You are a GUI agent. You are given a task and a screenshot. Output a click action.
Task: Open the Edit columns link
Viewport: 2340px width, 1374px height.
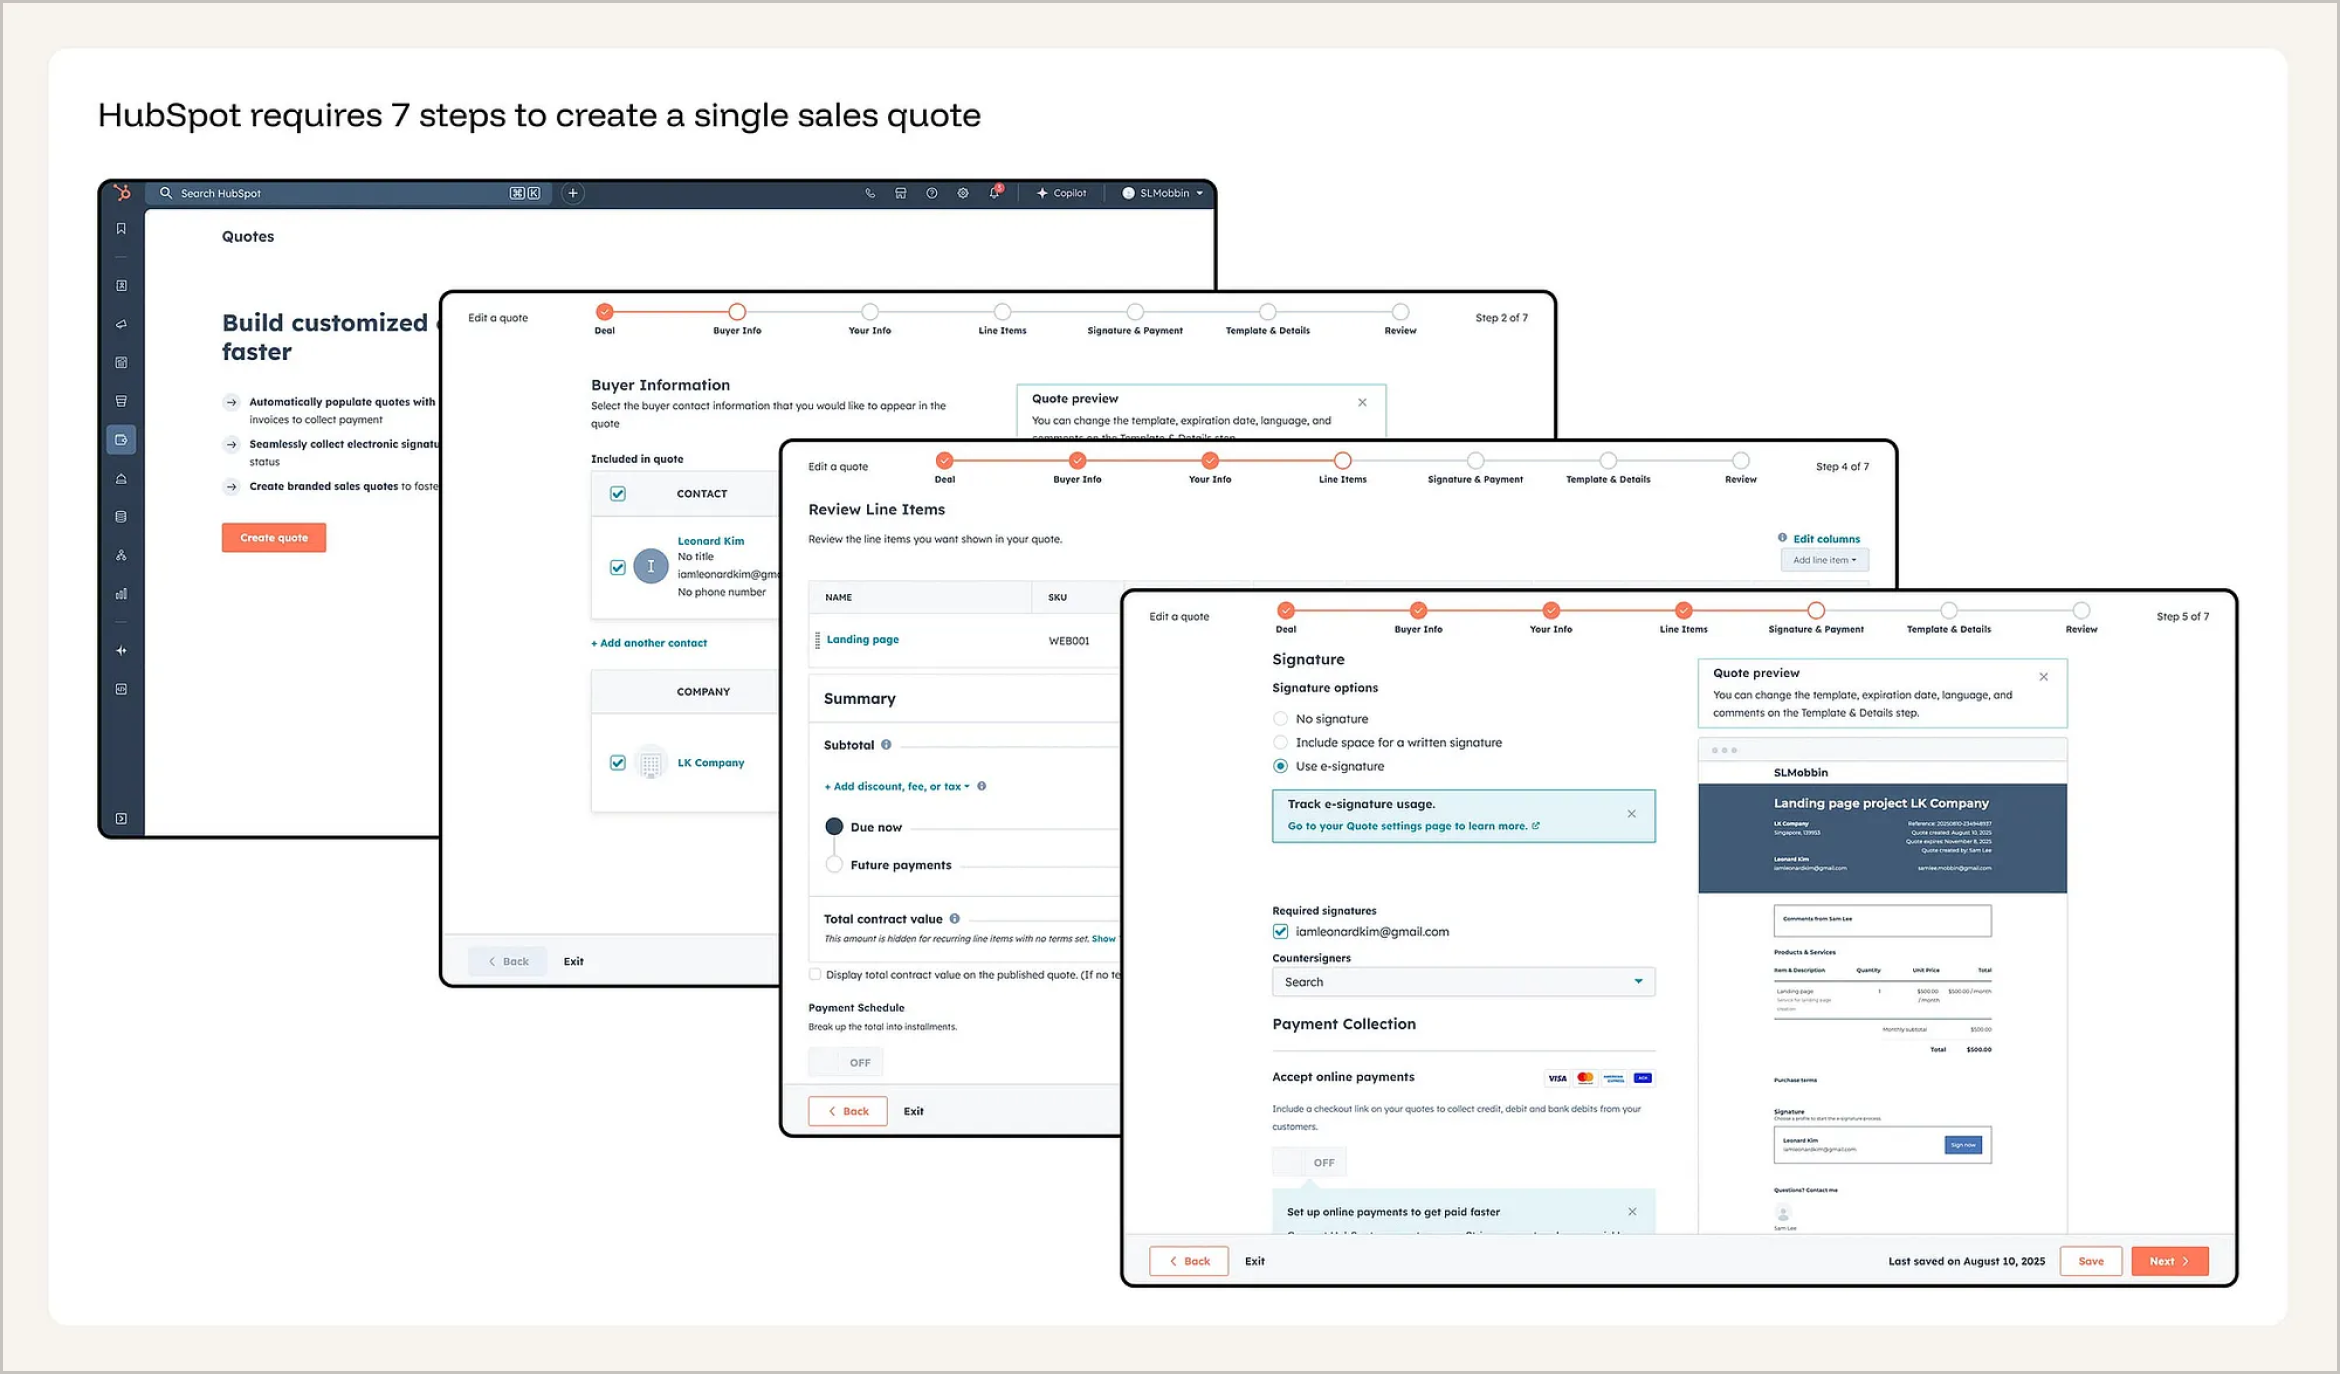point(1826,538)
